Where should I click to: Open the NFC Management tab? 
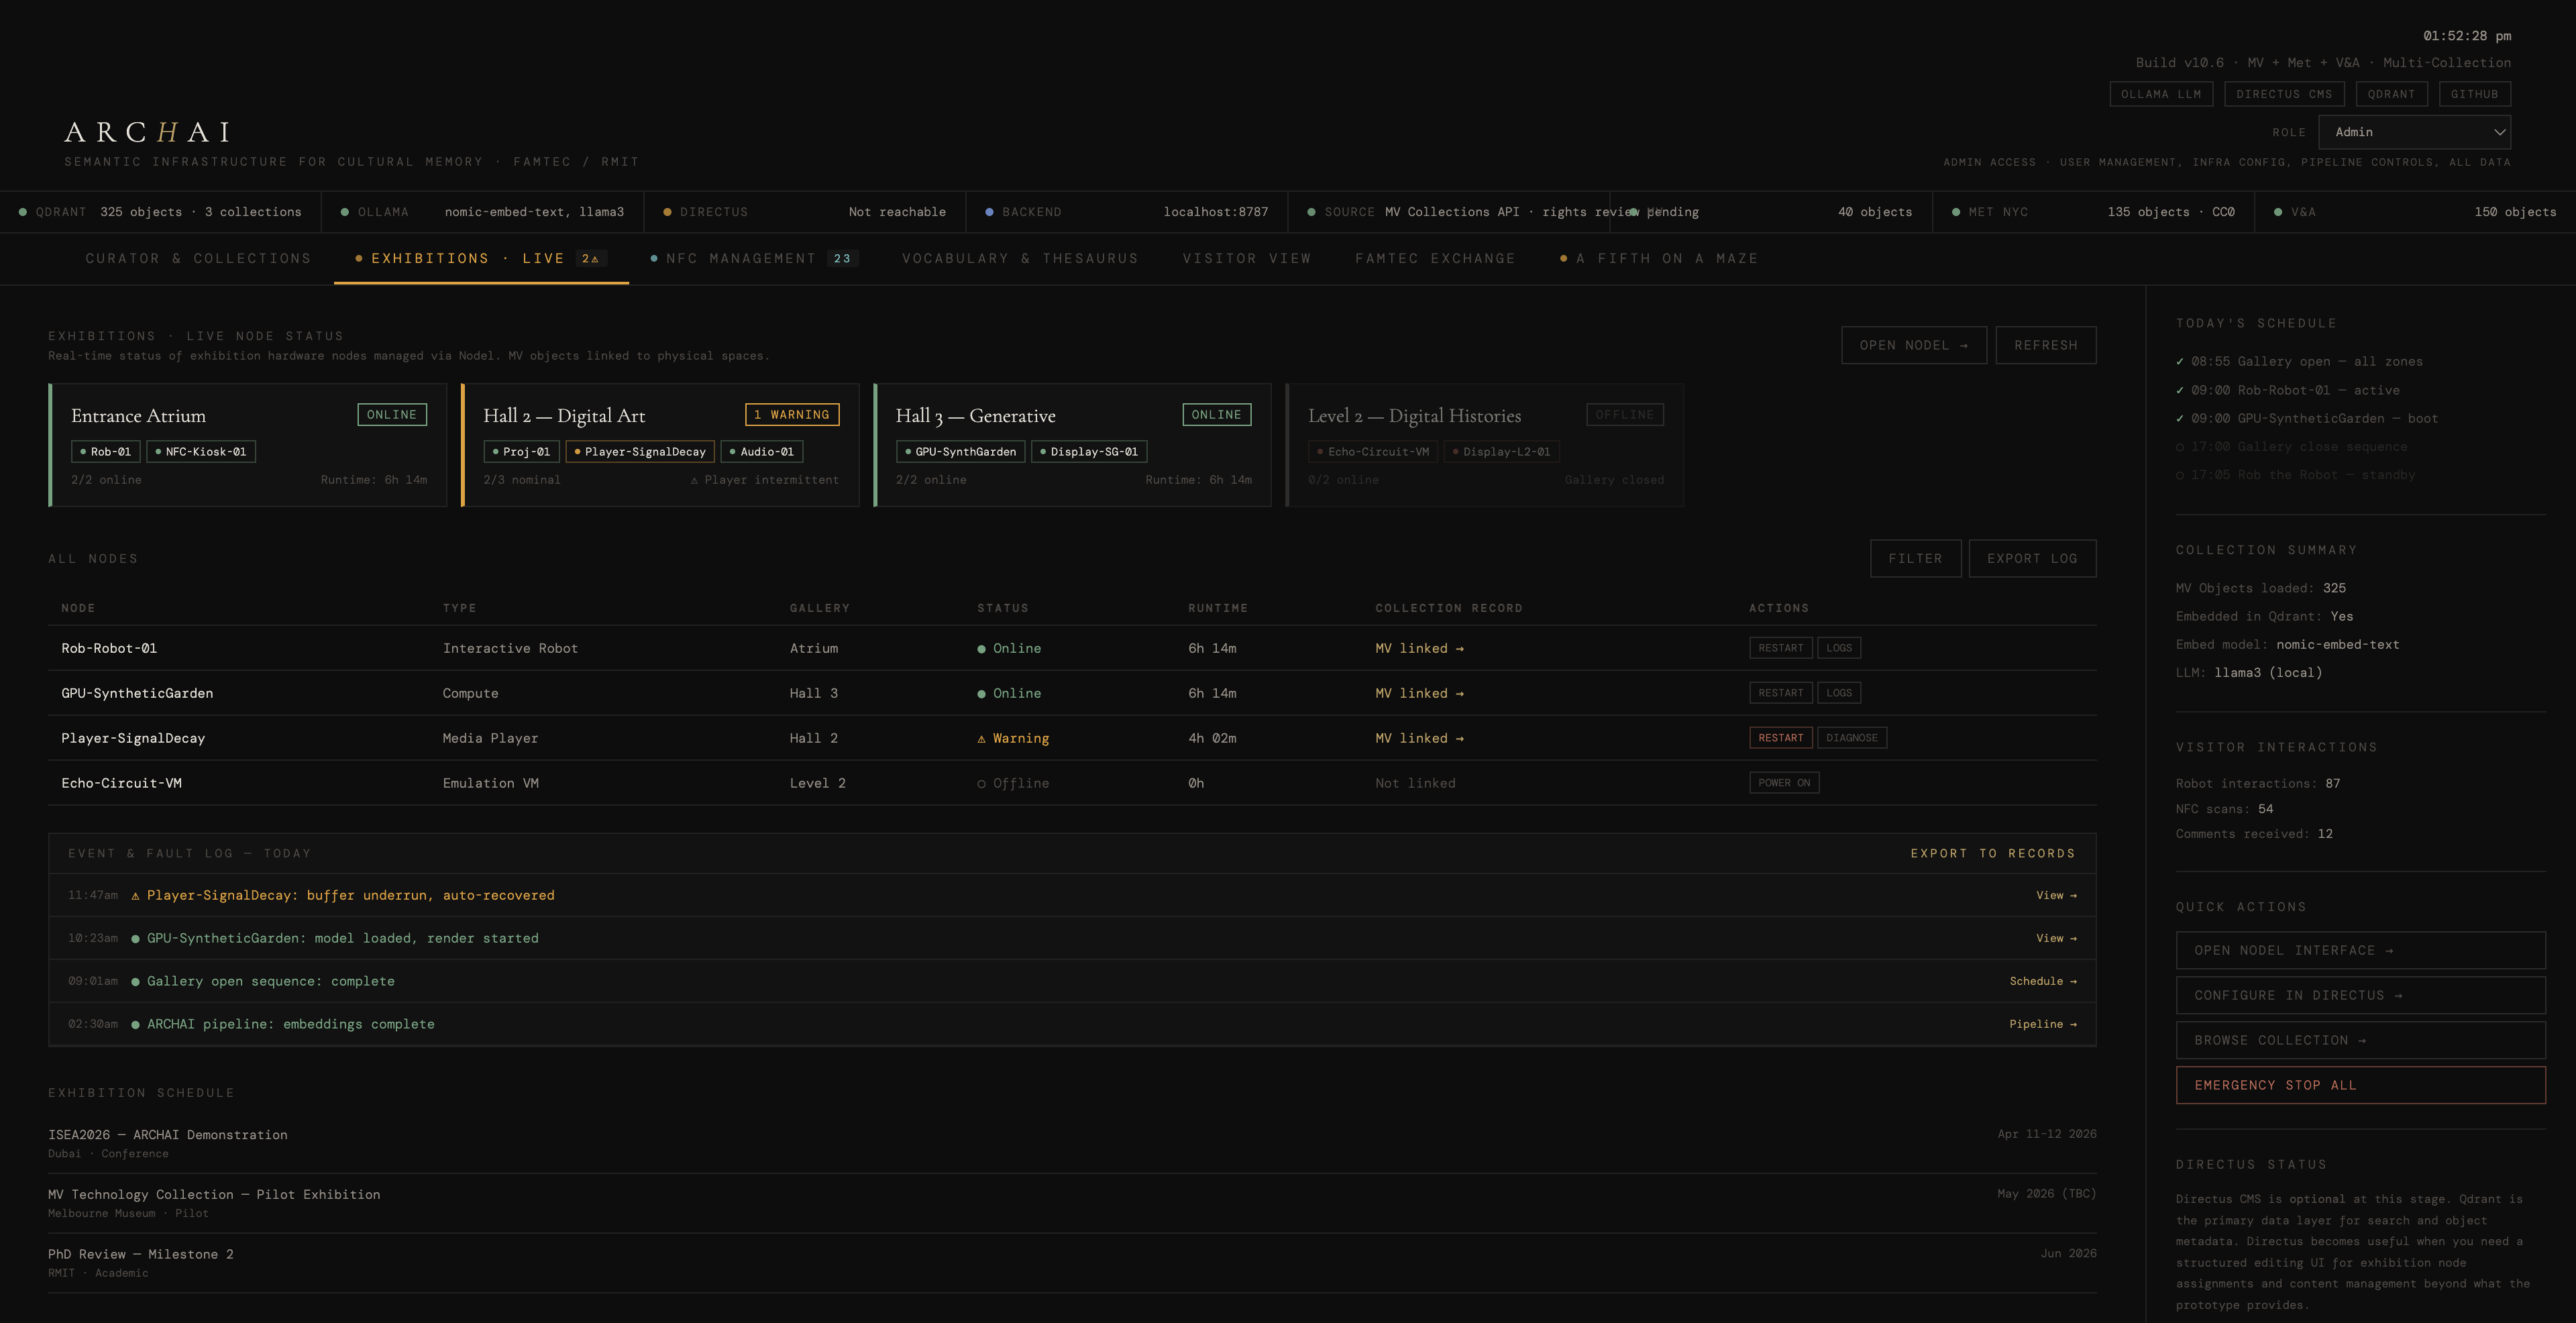[x=754, y=259]
